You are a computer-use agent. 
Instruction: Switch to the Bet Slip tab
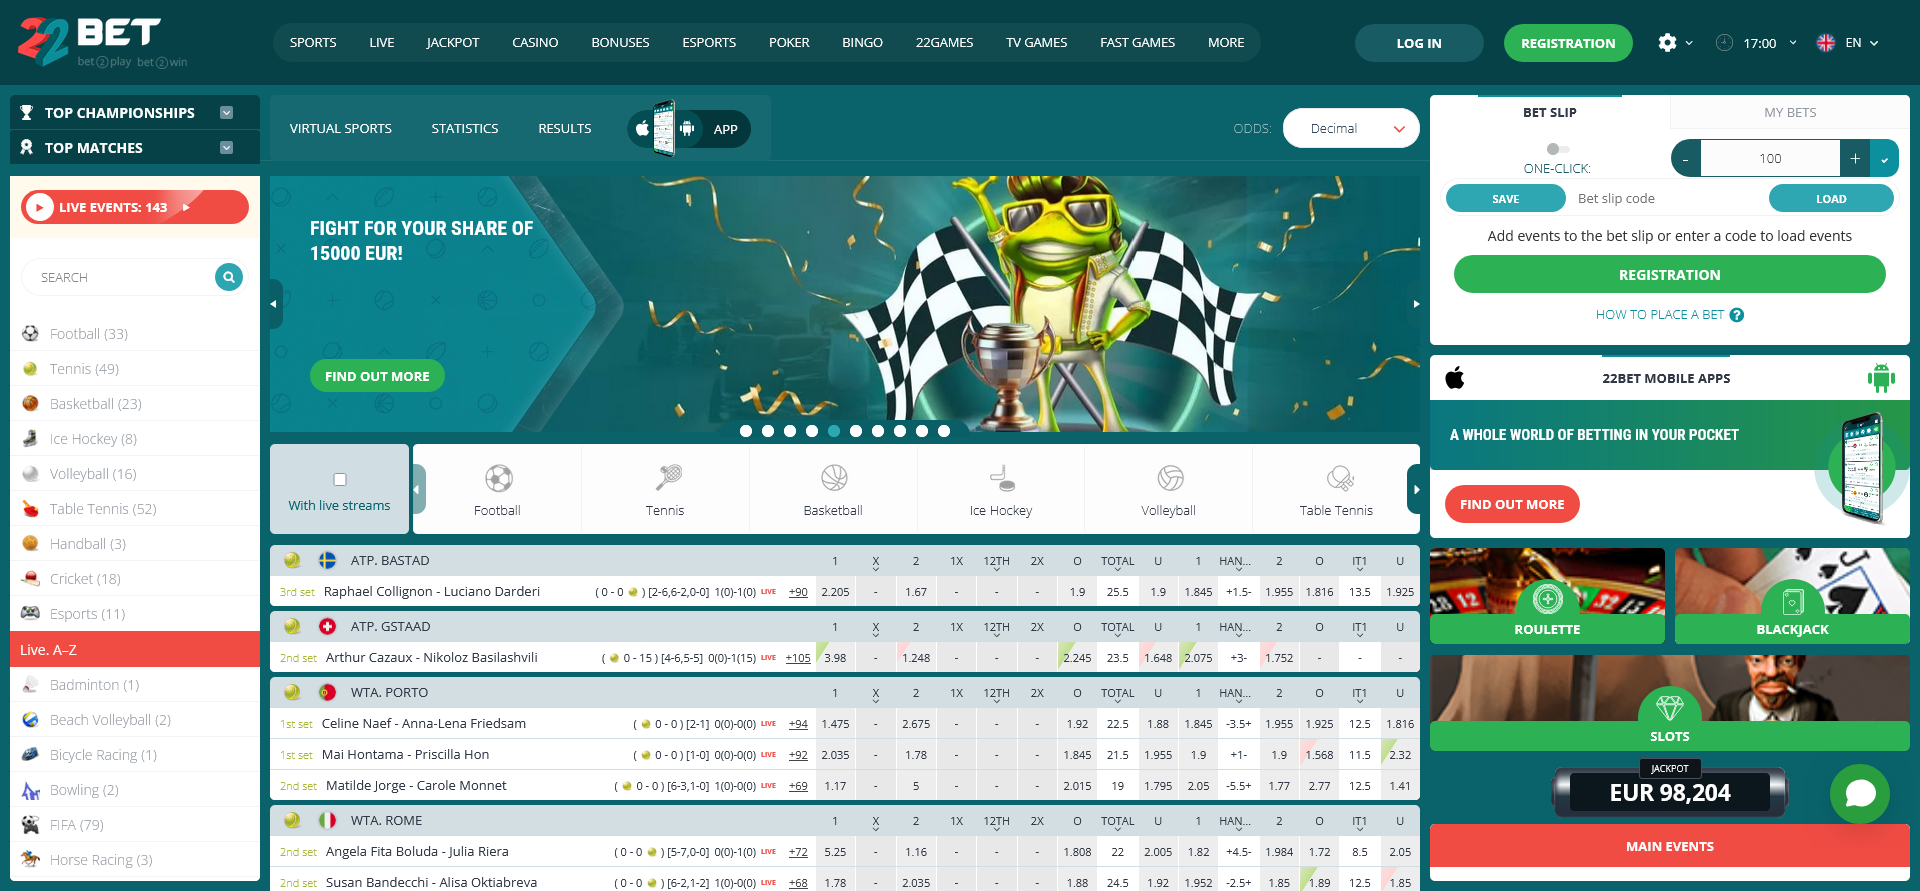click(1550, 113)
